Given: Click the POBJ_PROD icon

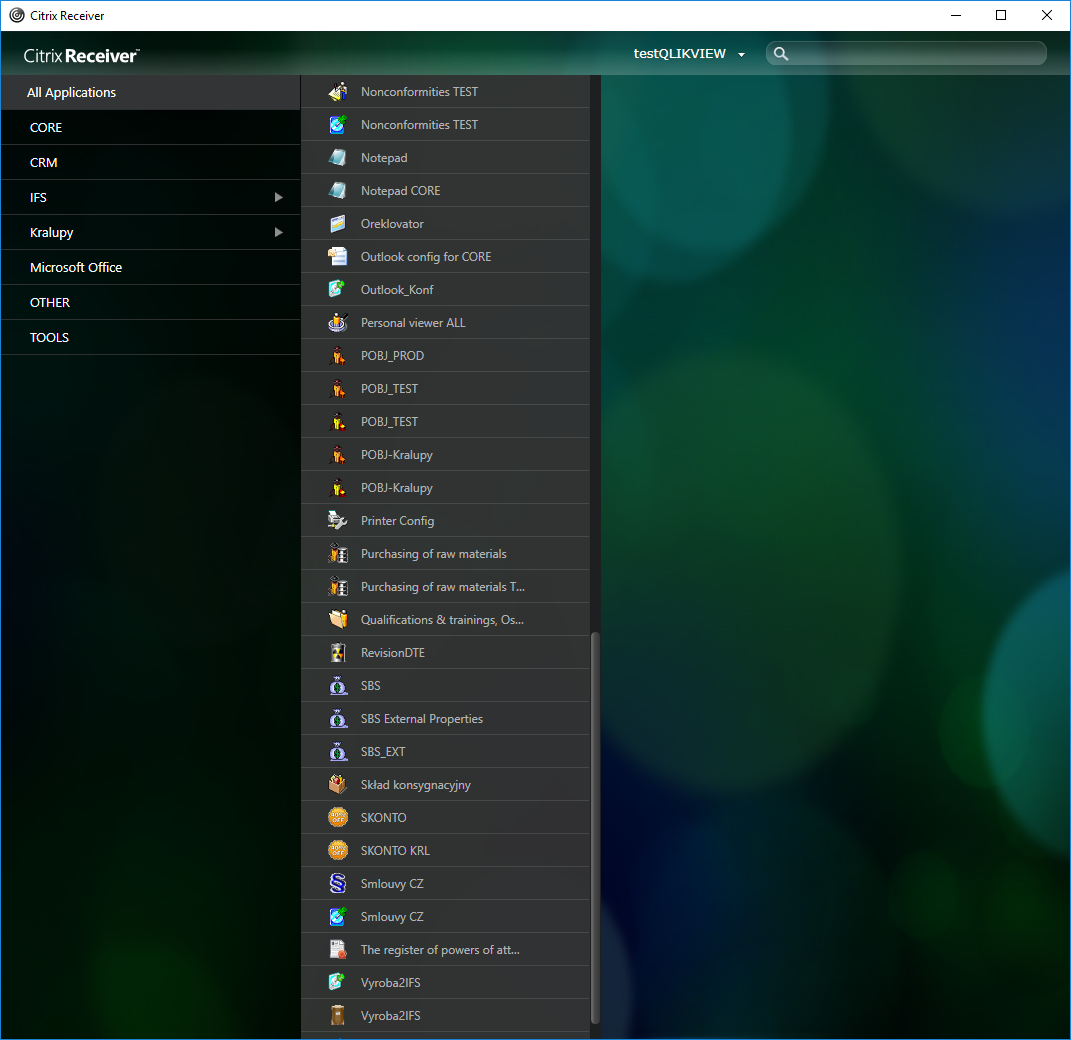Looking at the screenshot, I should [337, 356].
